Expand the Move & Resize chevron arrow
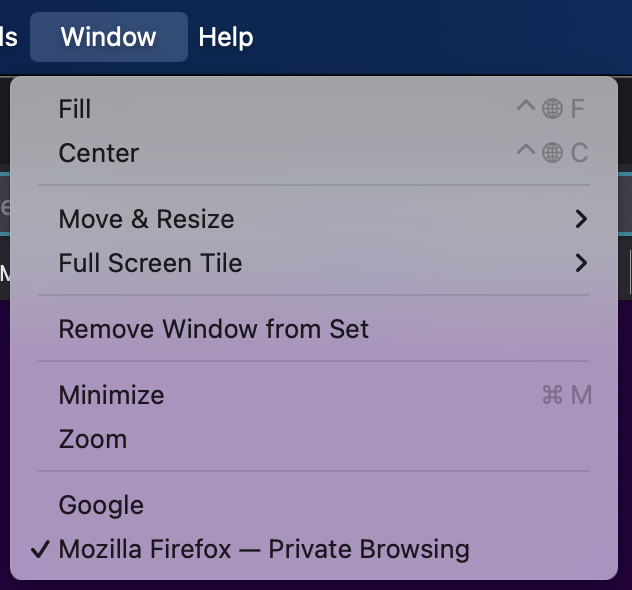632x590 pixels. (x=581, y=219)
